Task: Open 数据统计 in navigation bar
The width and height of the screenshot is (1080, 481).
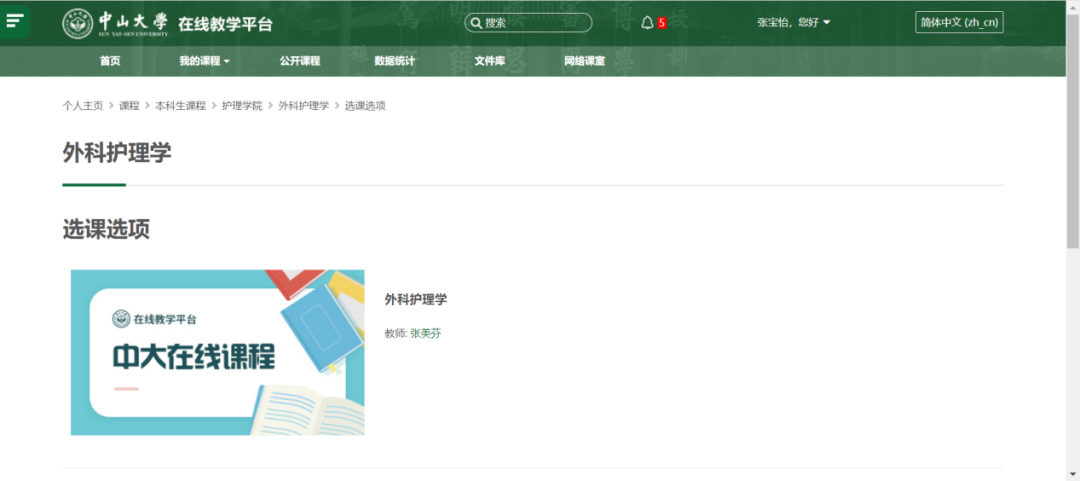Action: [x=395, y=61]
